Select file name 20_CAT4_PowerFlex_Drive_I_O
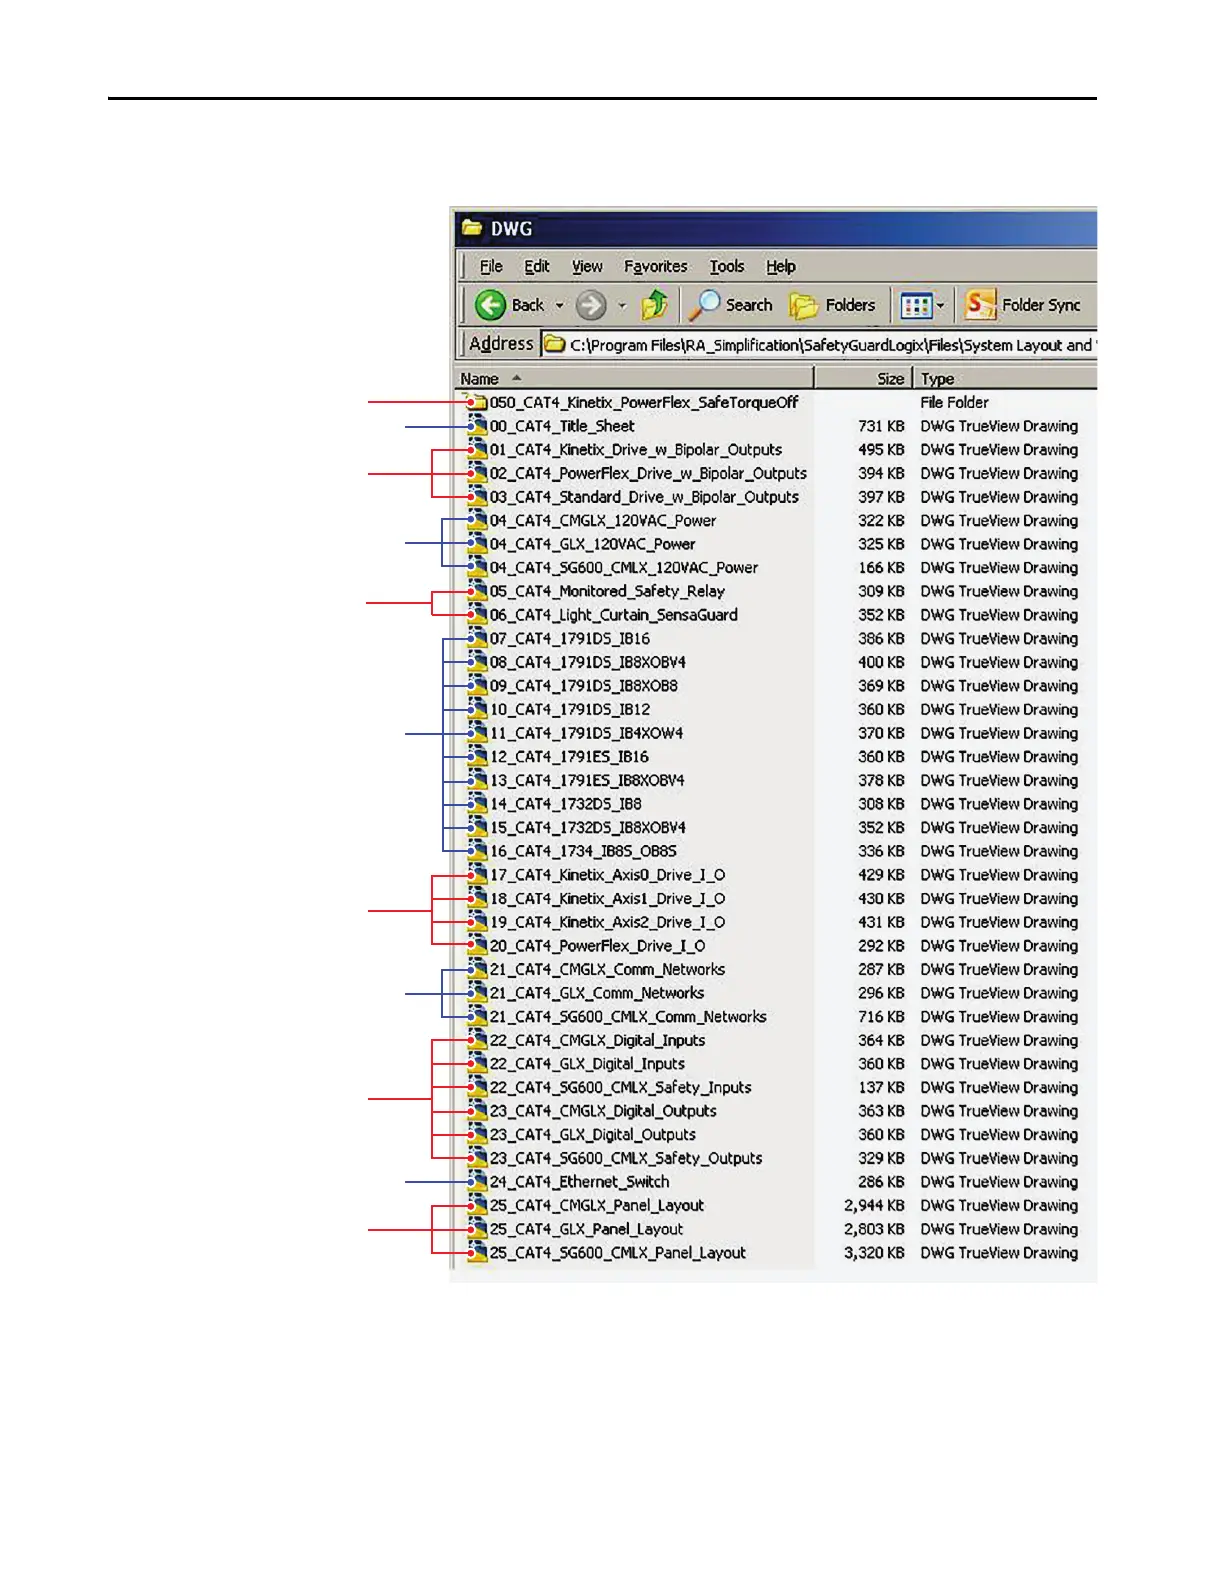 598,946
